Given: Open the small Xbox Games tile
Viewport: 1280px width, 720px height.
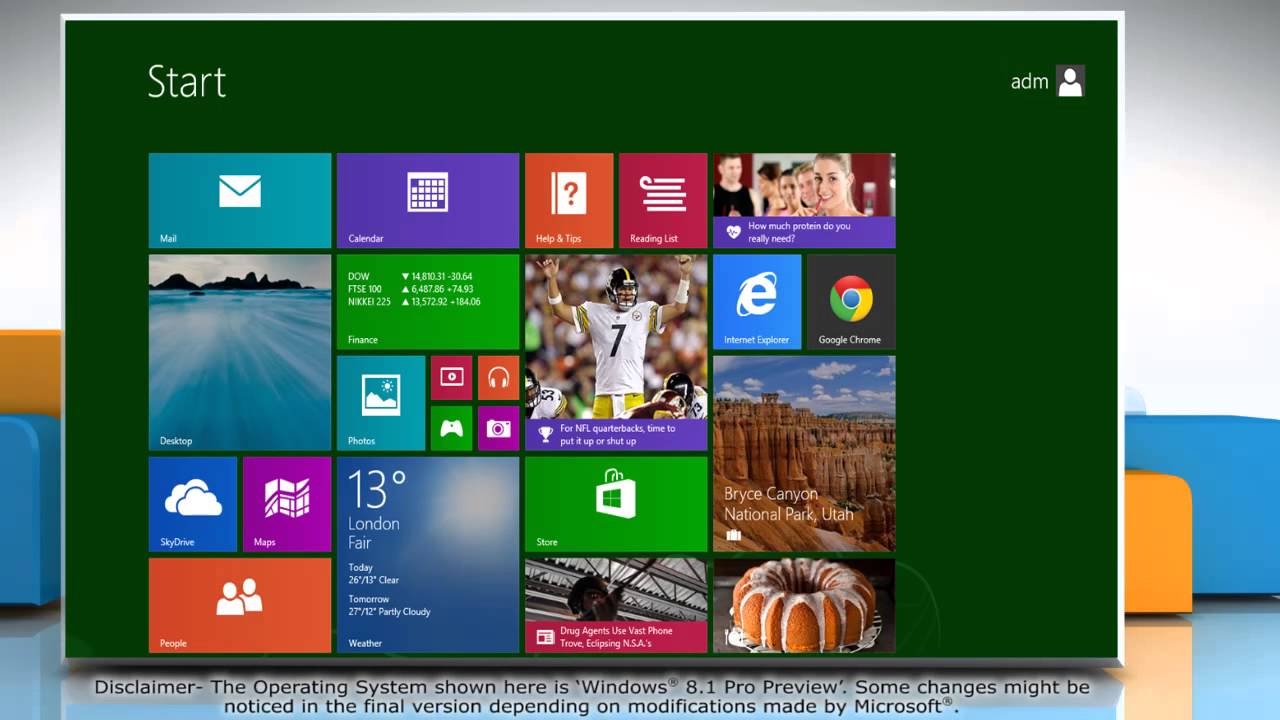Looking at the screenshot, I should (x=452, y=428).
